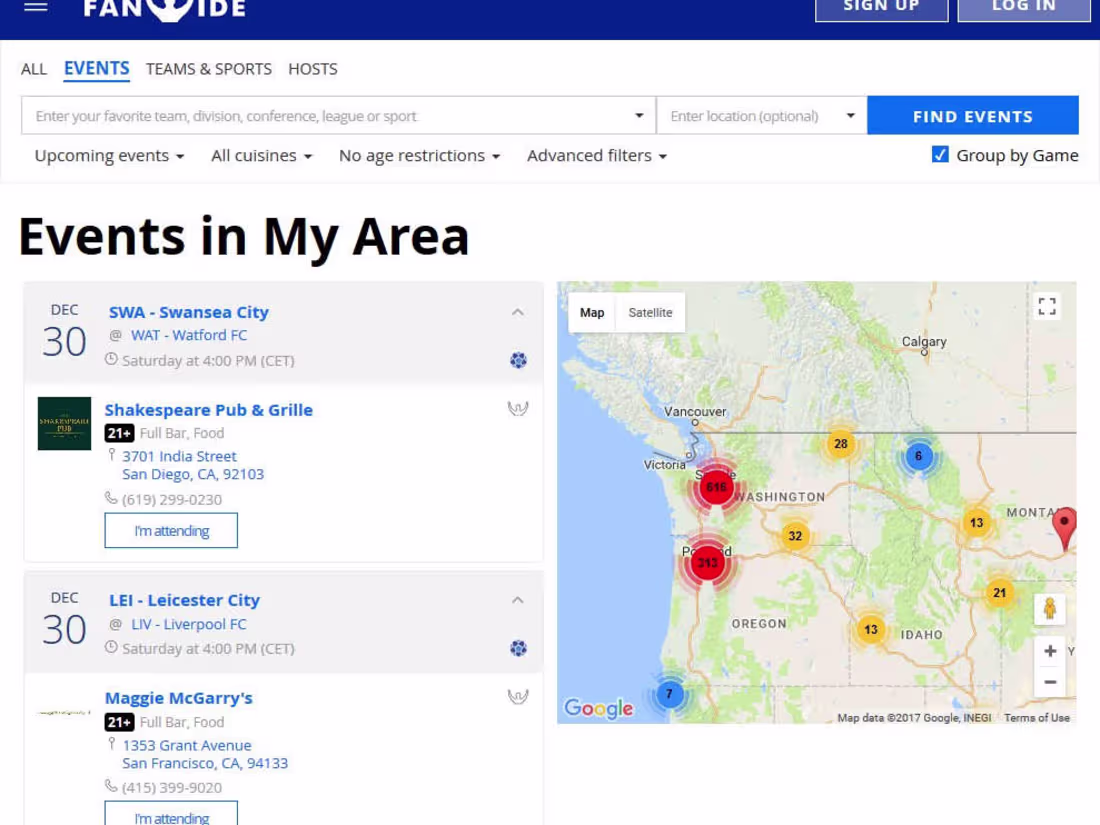Image resolution: width=1100 pixels, height=825 pixels.
Task: Collapse the Swansea City event group
Action: coord(518,312)
